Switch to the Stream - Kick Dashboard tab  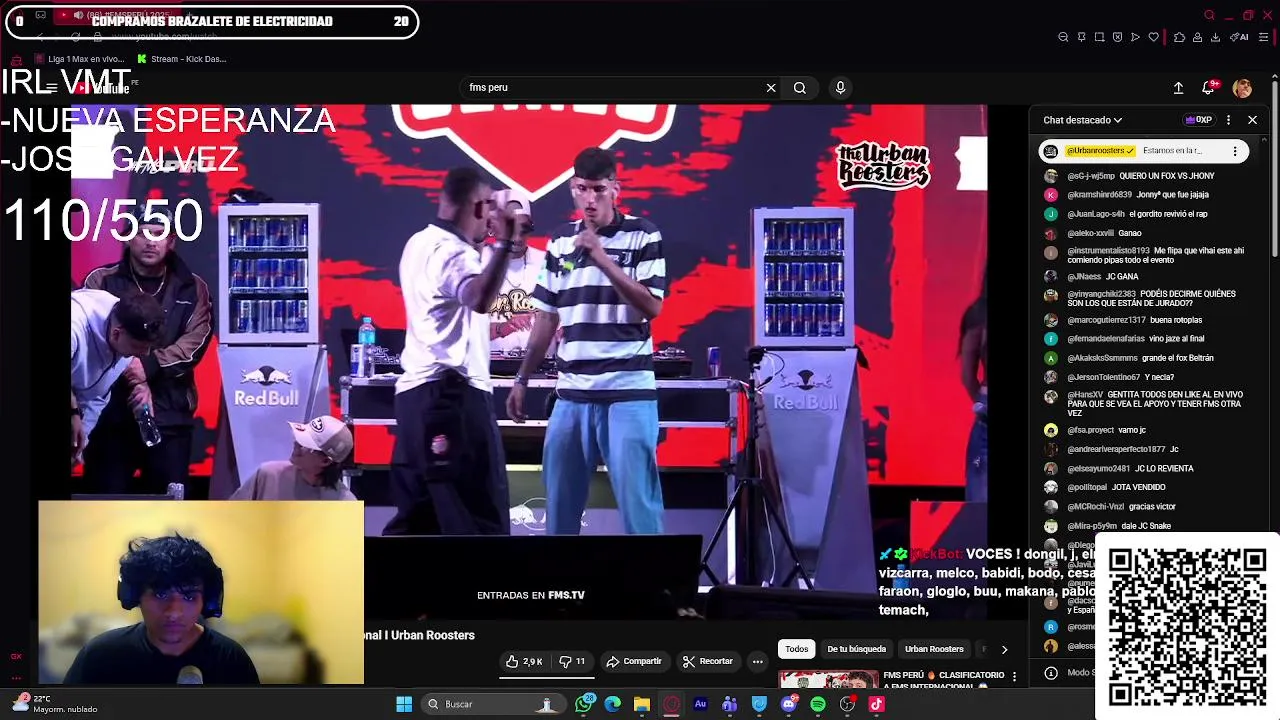tap(182, 59)
